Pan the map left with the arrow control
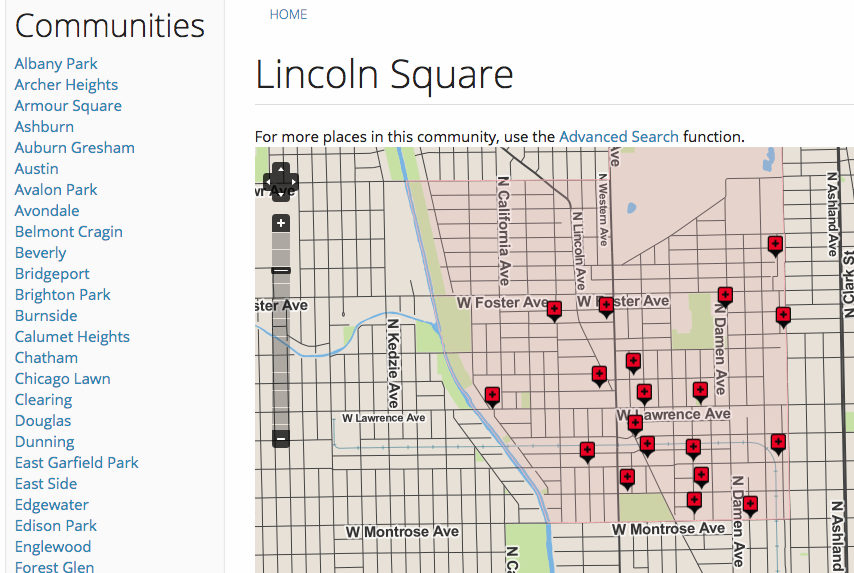The height and width of the screenshot is (573, 854). pyautogui.click(x=269, y=181)
